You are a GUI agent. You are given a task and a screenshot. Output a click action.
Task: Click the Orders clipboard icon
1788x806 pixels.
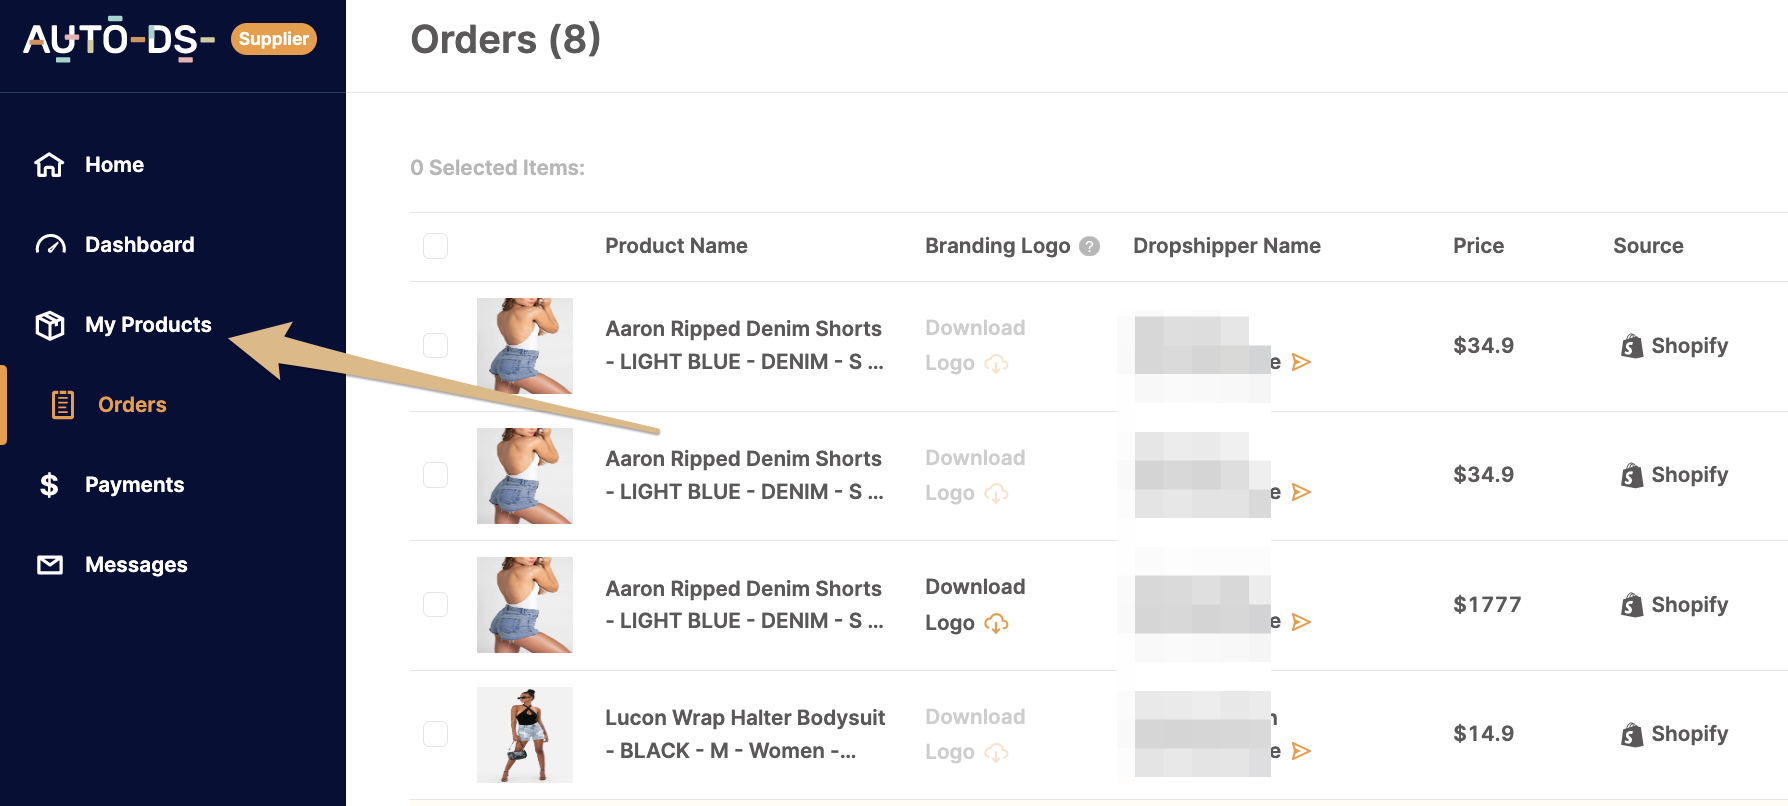[63, 404]
